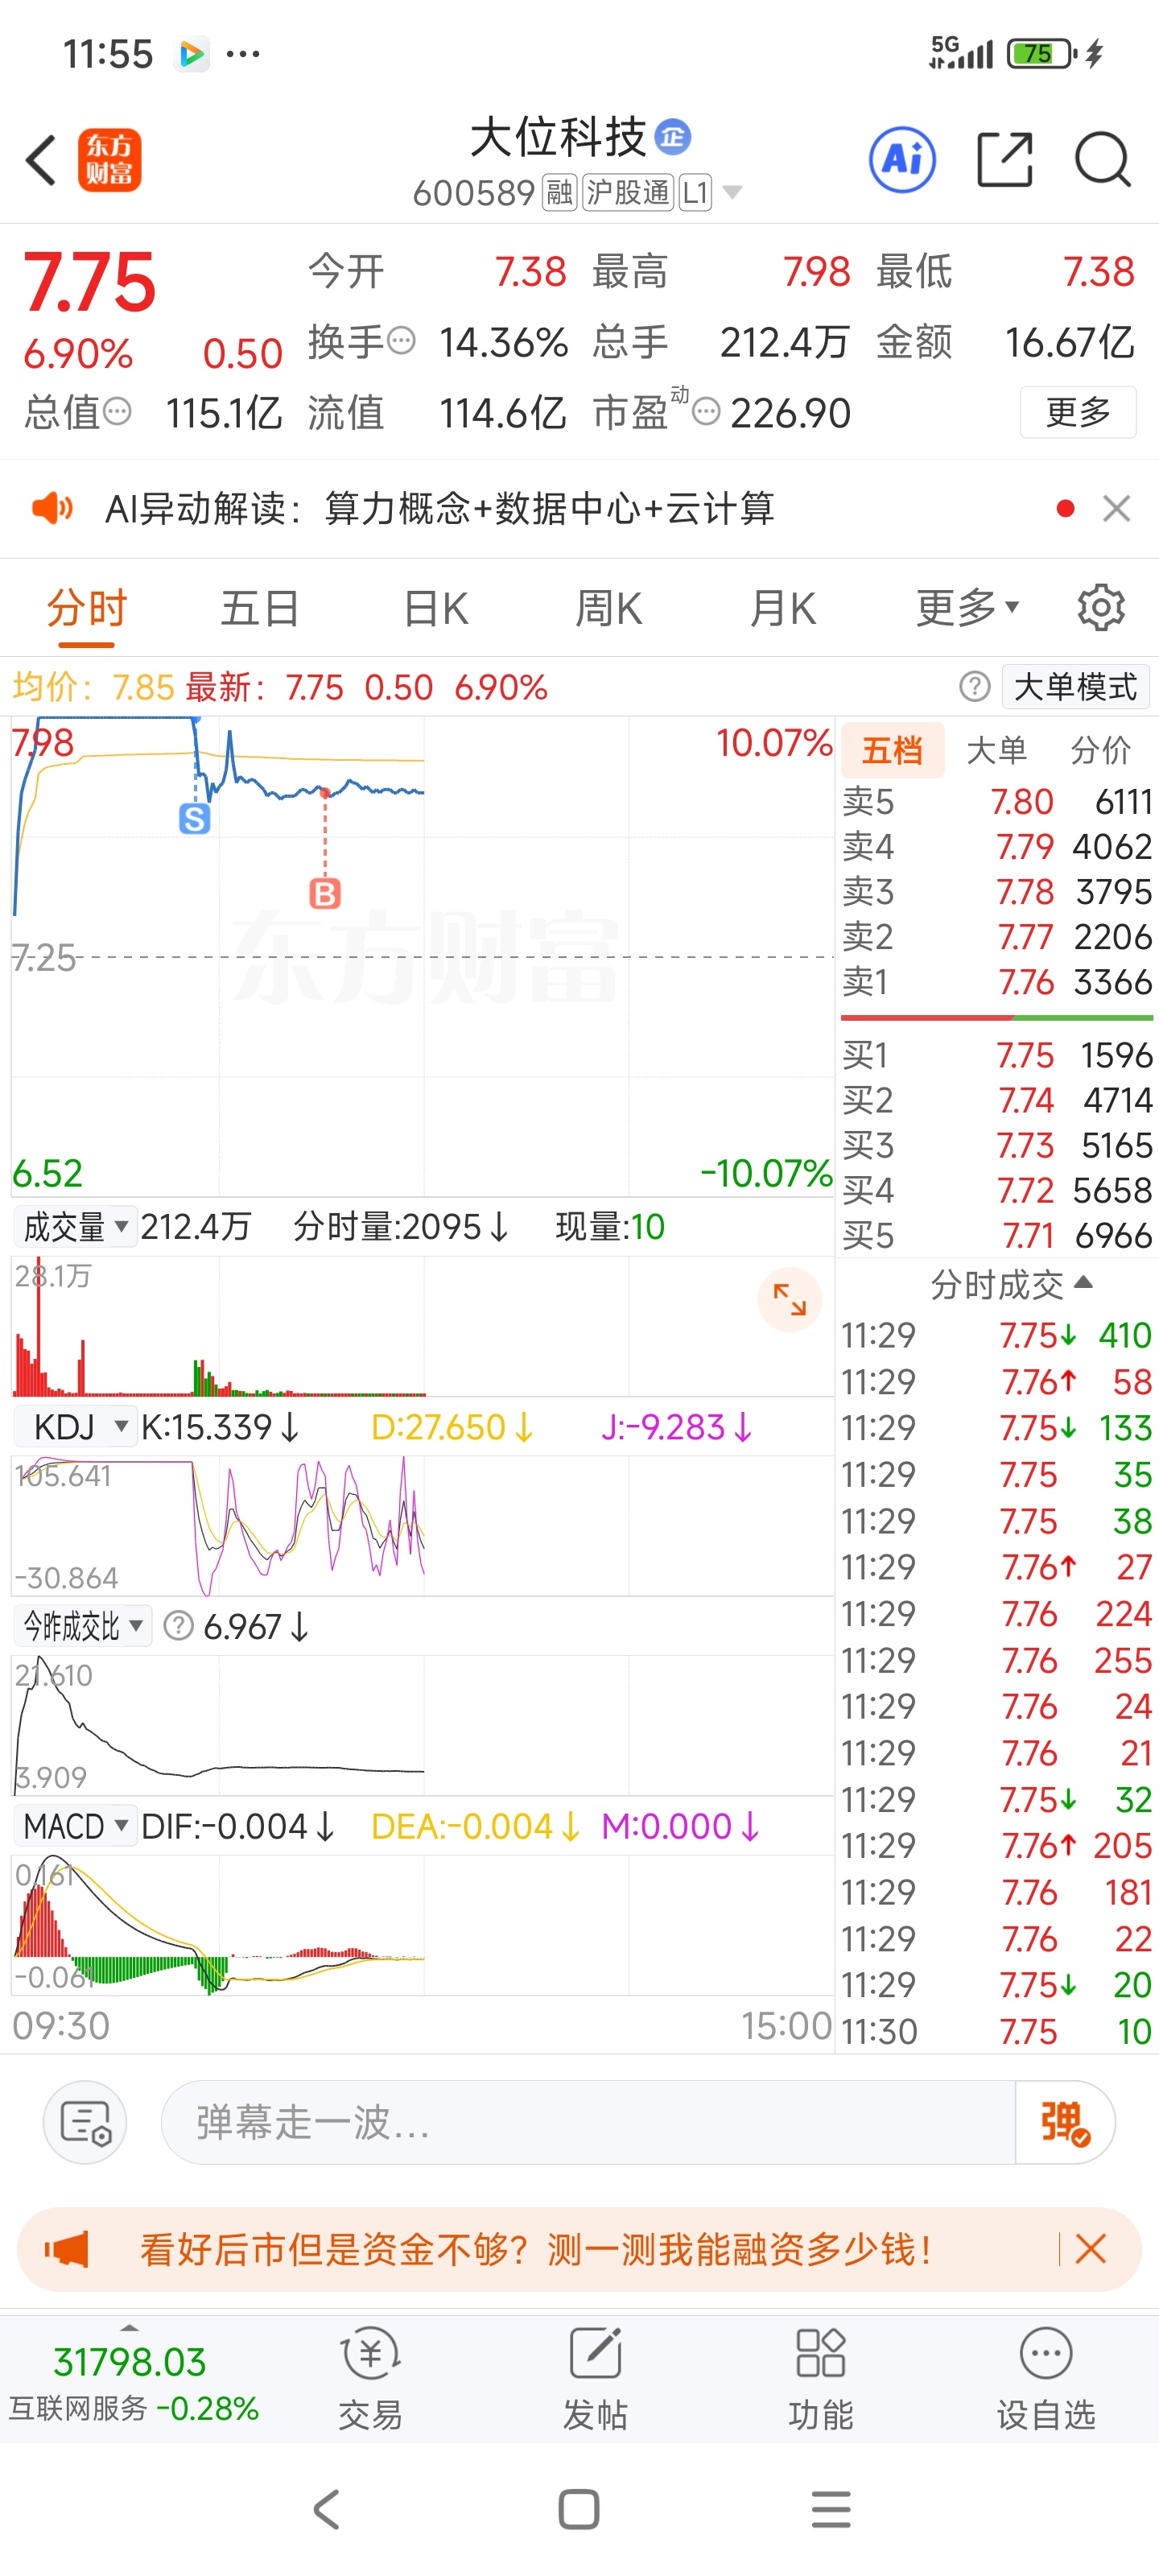Tap the 市盈 info icon
The width and height of the screenshot is (1159, 2576).
click(706, 411)
